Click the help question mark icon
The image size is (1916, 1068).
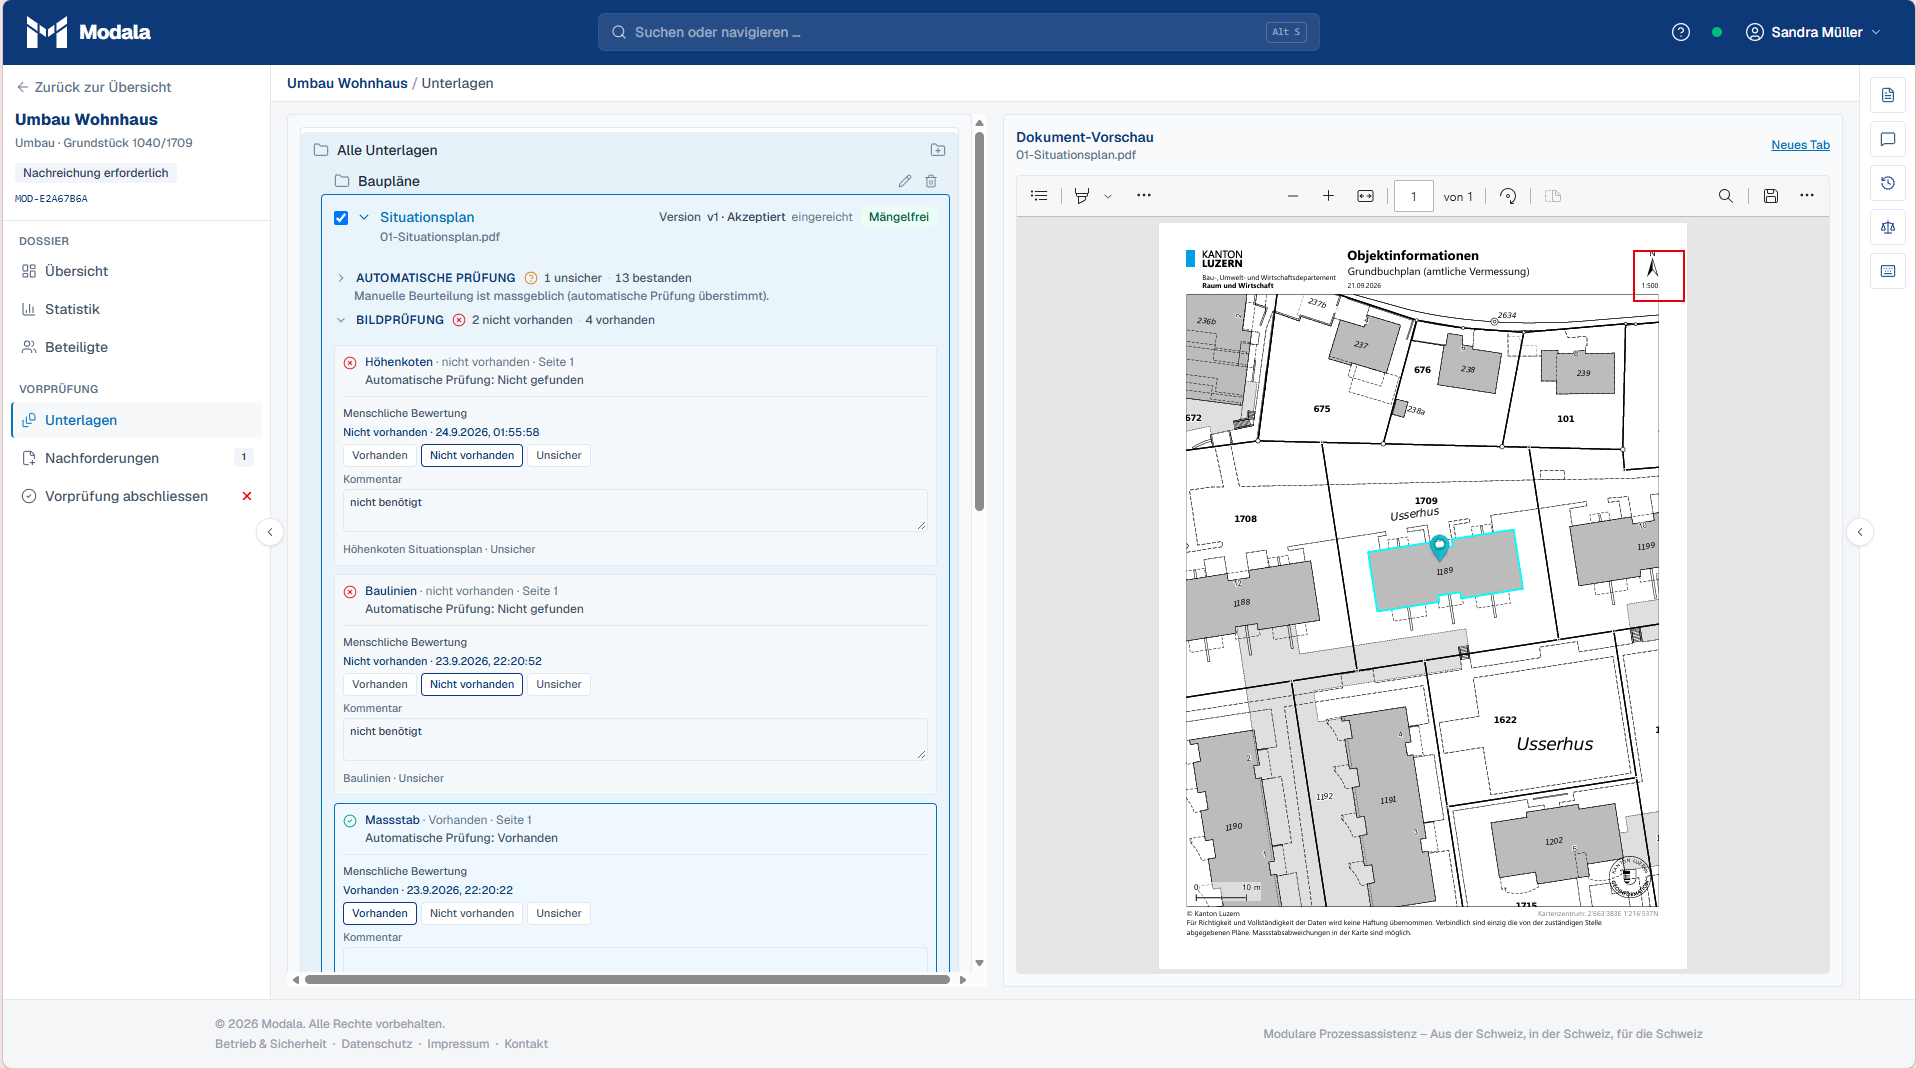(1681, 32)
